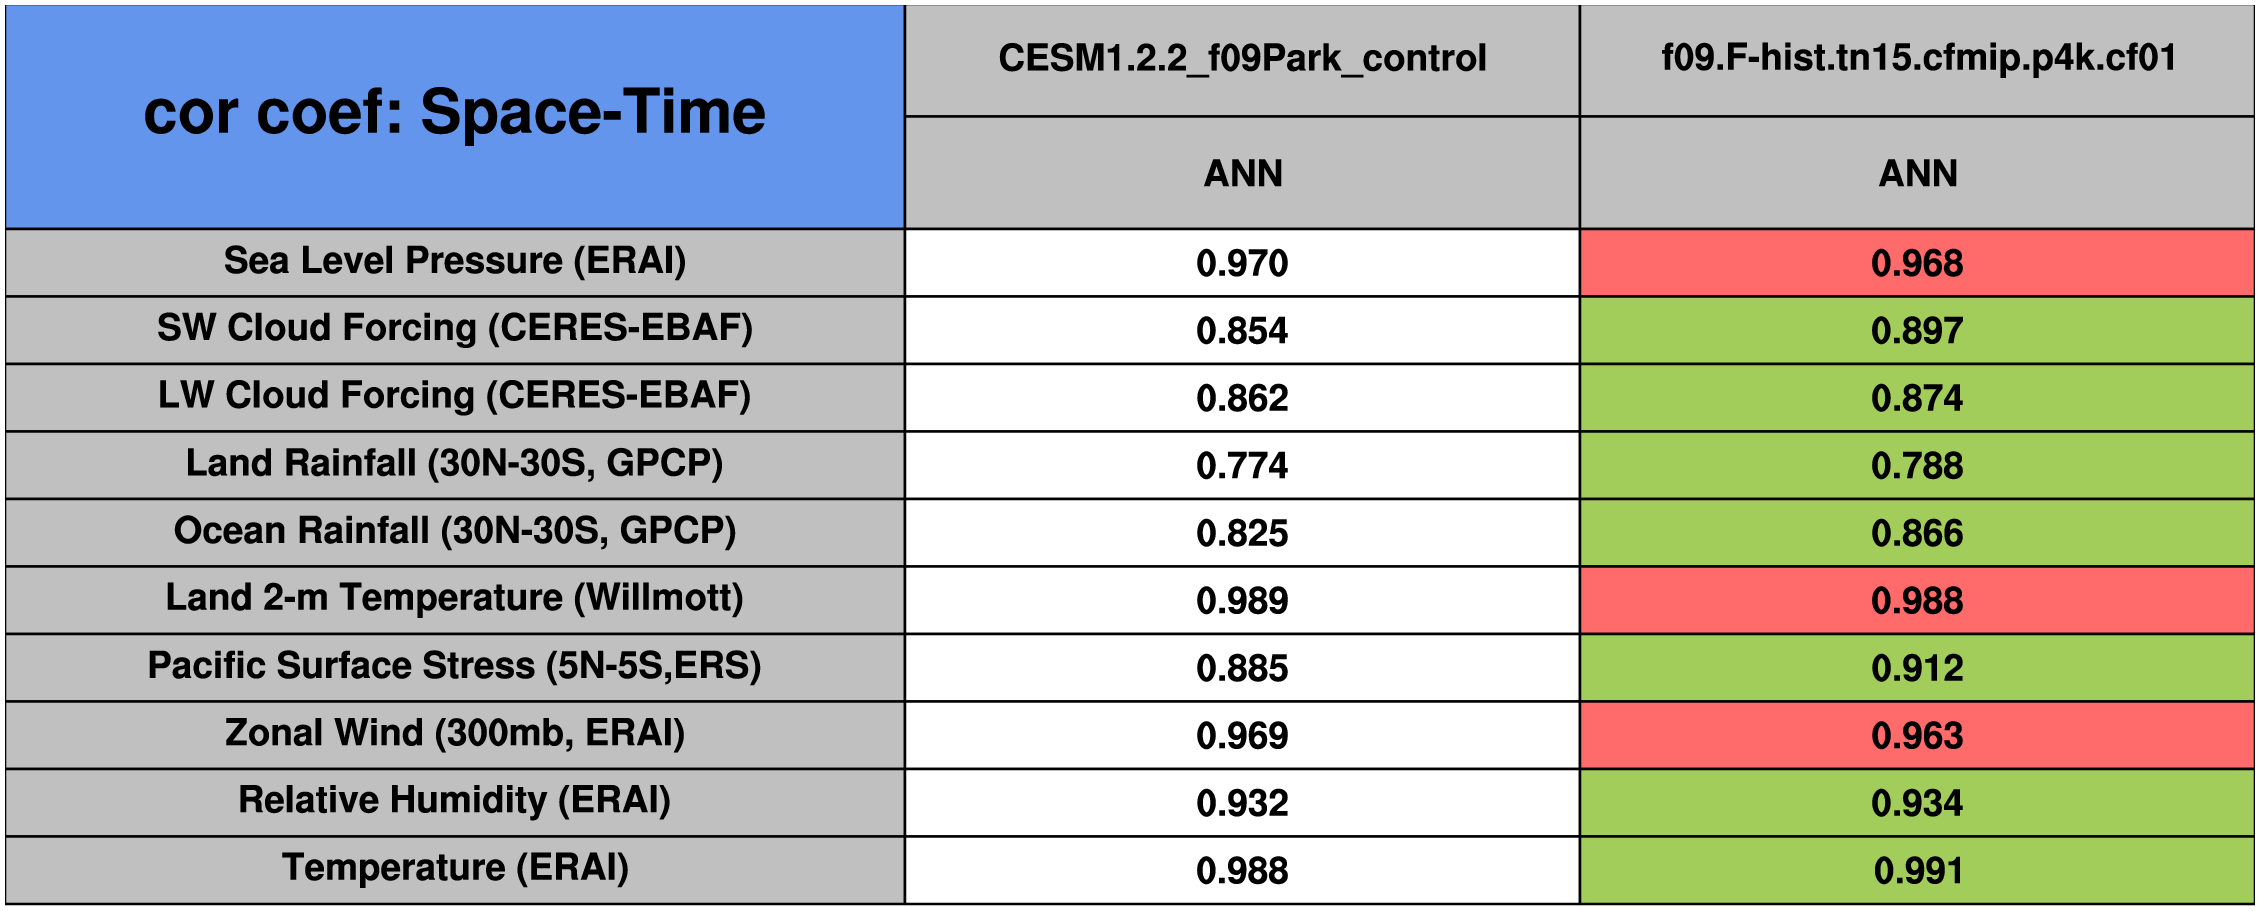Select the red 0.963 Zonal Wind cell
This screenshot has width=2260, height=911.
[x=1917, y=735]
